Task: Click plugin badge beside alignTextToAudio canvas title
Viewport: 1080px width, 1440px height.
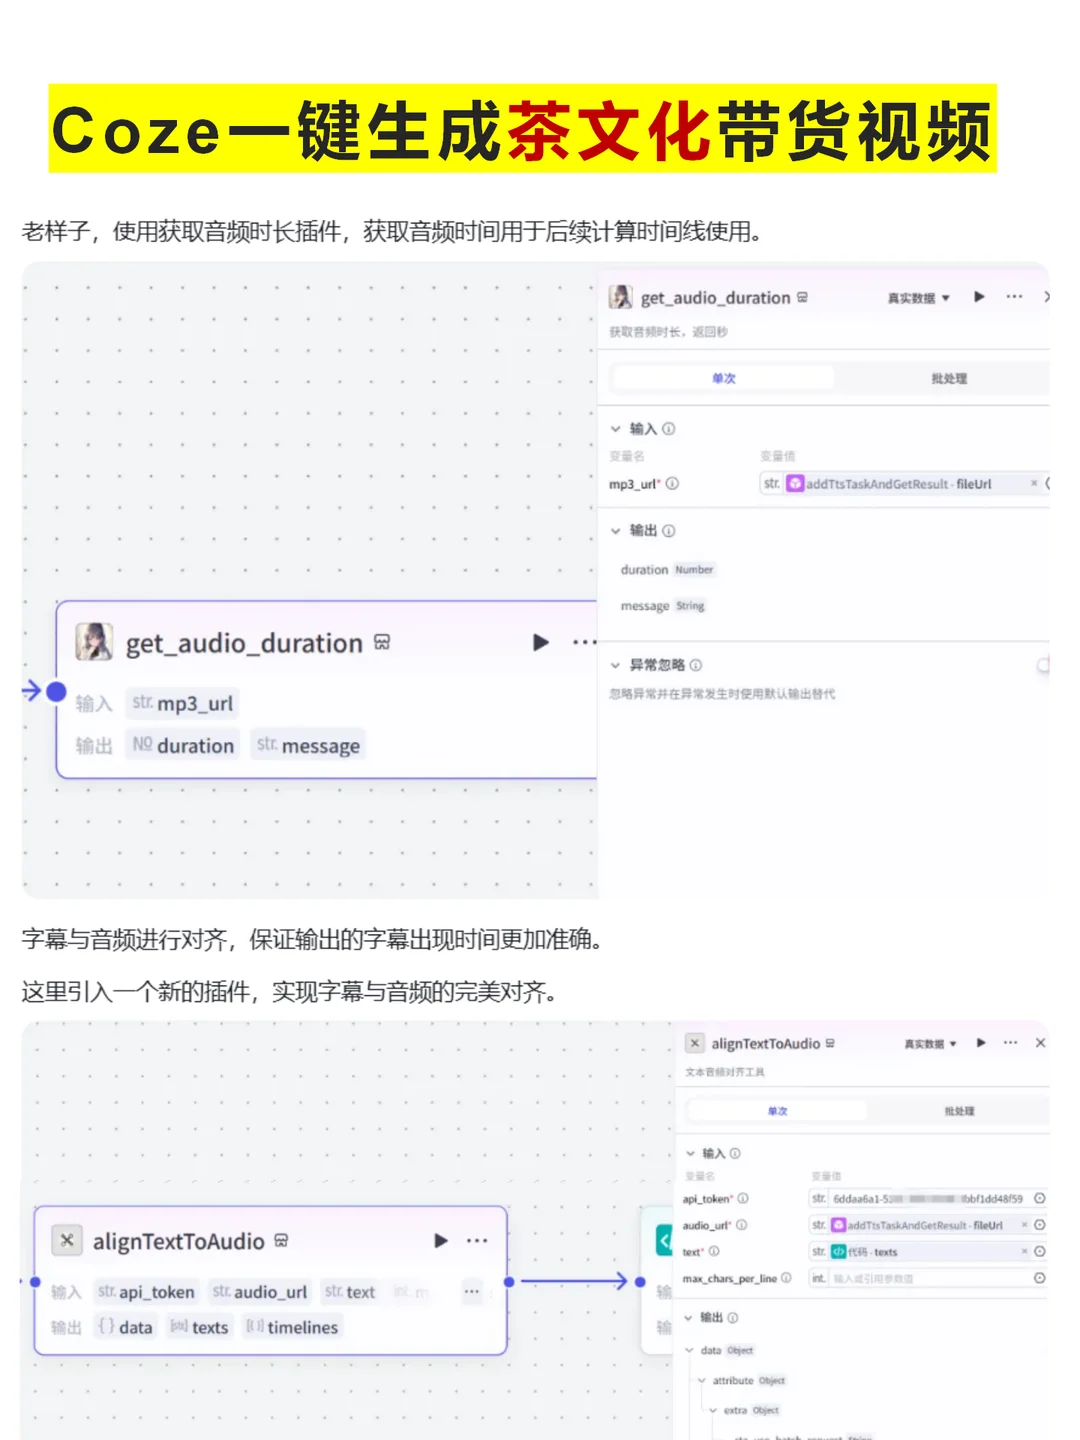Action: pyautogui.click(x=281, y=1241)
